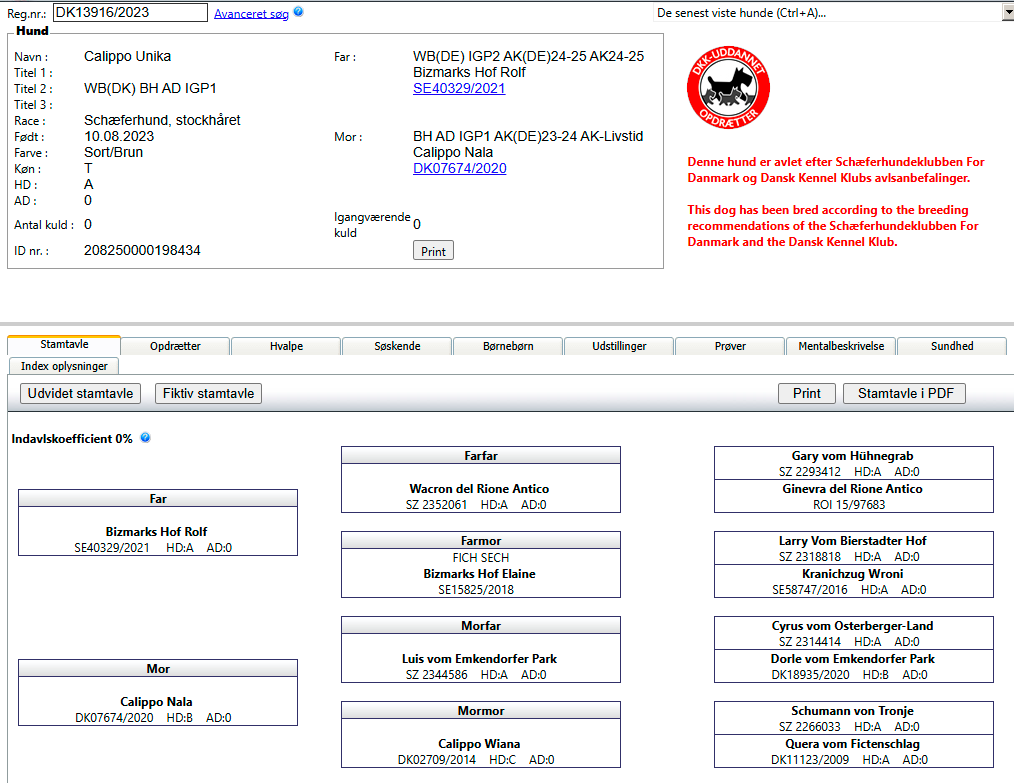Download pedigree with Stamtavle i PDF
Image resolution: width=1014 pixels, height=783 pixels.
905,393
